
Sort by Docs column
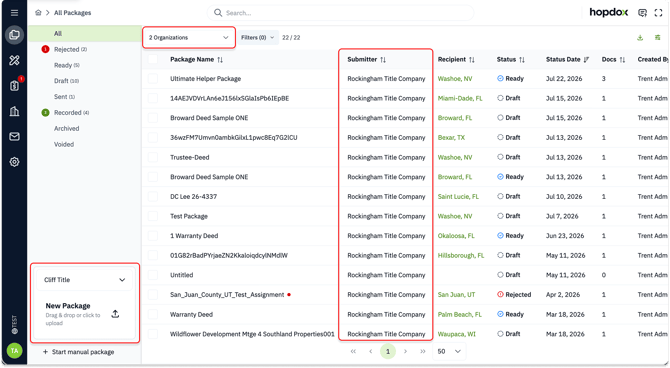point(623,60)
